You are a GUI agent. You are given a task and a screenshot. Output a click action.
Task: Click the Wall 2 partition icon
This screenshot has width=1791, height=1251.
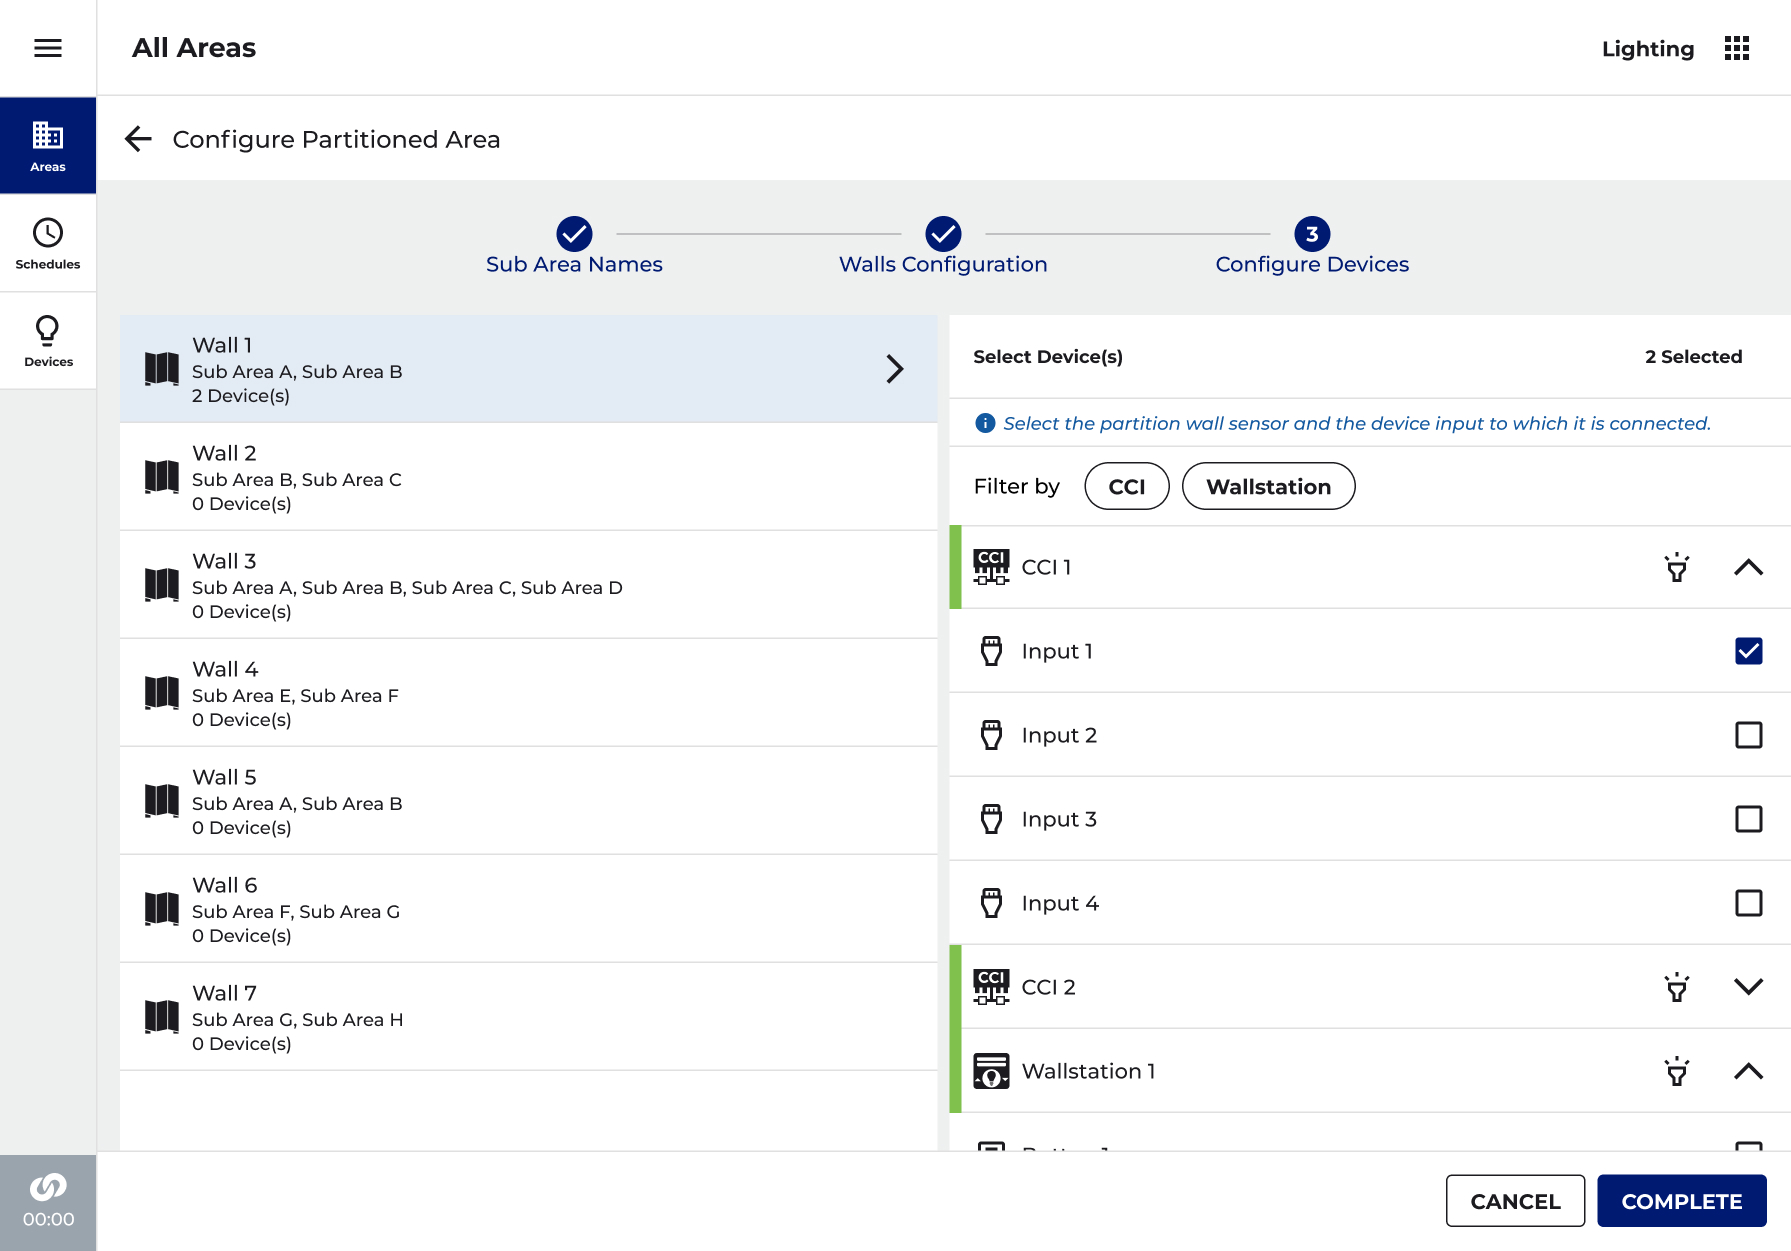(162, 476)
